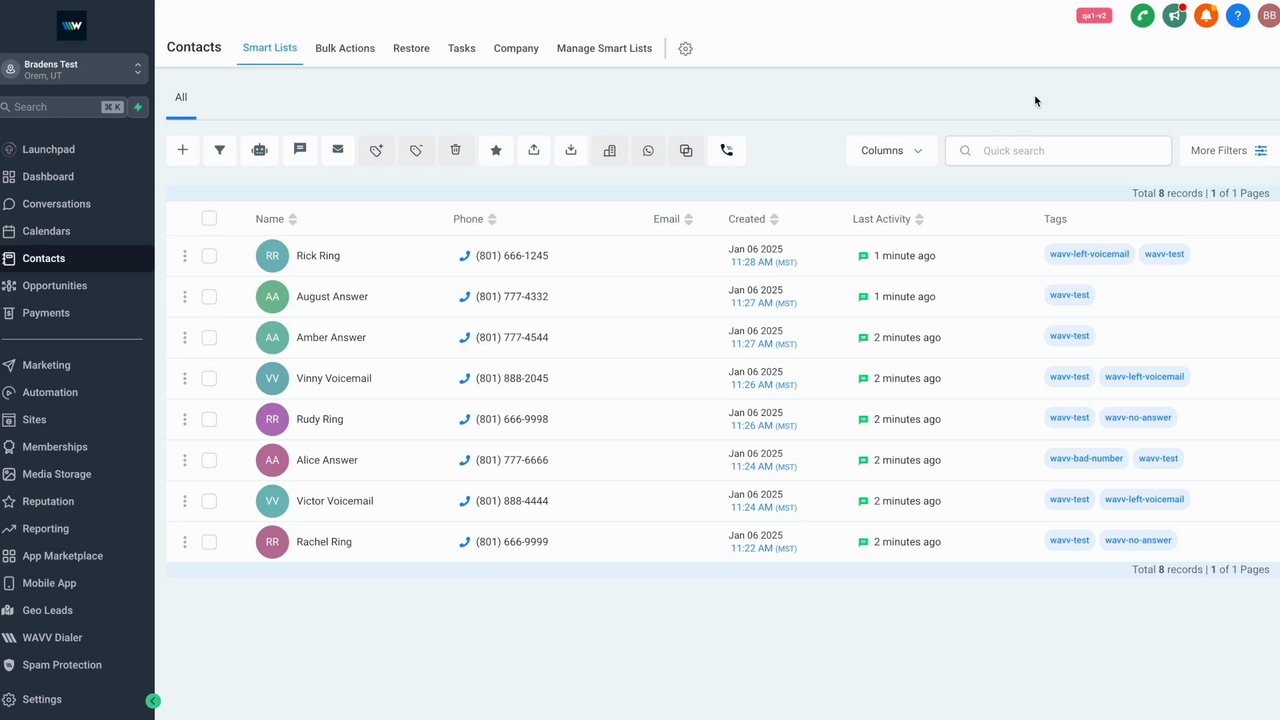Screen dimensions: 1280x720
Task: Click the send SMS chat icon
Action: (x=299, y=150)
